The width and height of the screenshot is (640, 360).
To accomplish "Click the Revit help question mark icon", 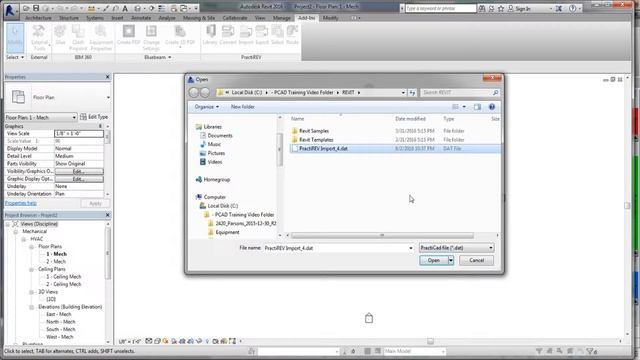I will tap(572, 8).
